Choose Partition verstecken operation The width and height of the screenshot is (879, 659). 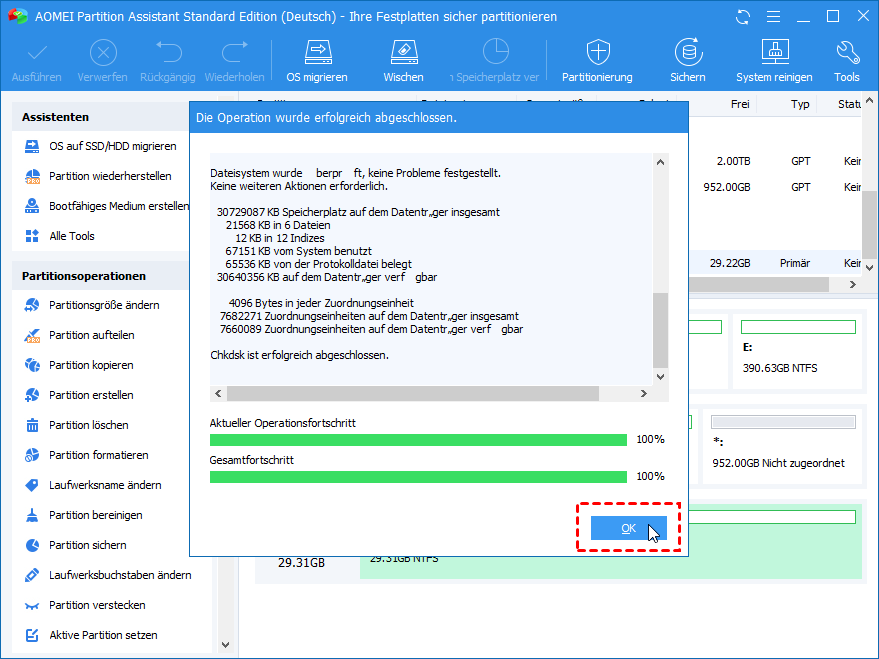[85, 605]
